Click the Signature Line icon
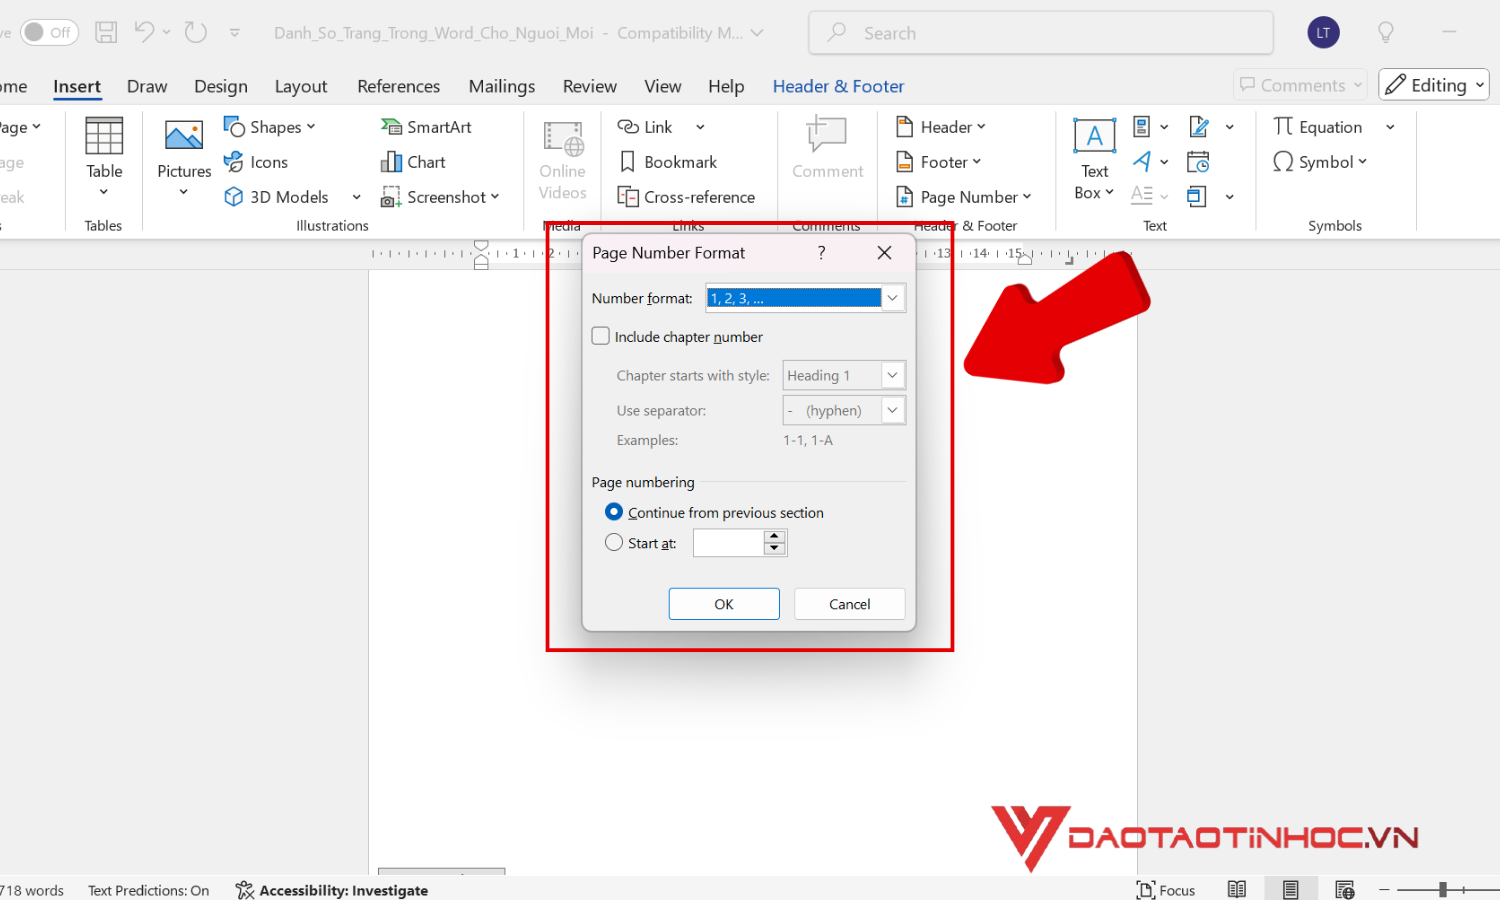1500x900 pixels. pos(1198,127)
